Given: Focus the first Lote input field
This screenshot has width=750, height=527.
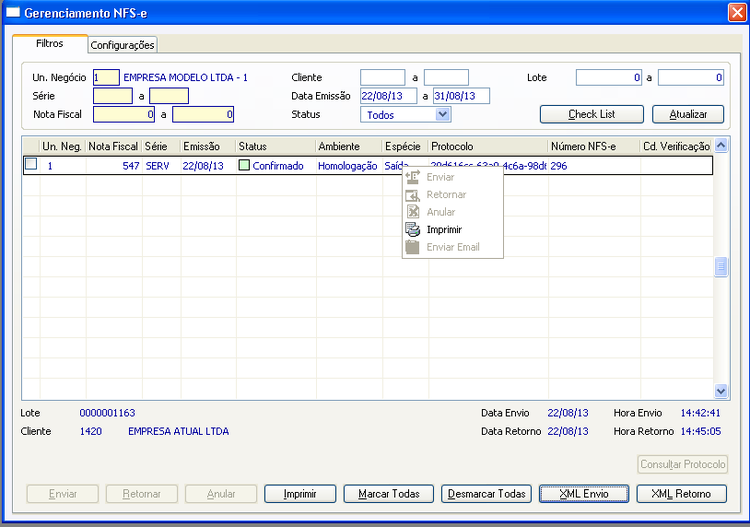Looking at the screenshot, I should [x=609, y=77].
